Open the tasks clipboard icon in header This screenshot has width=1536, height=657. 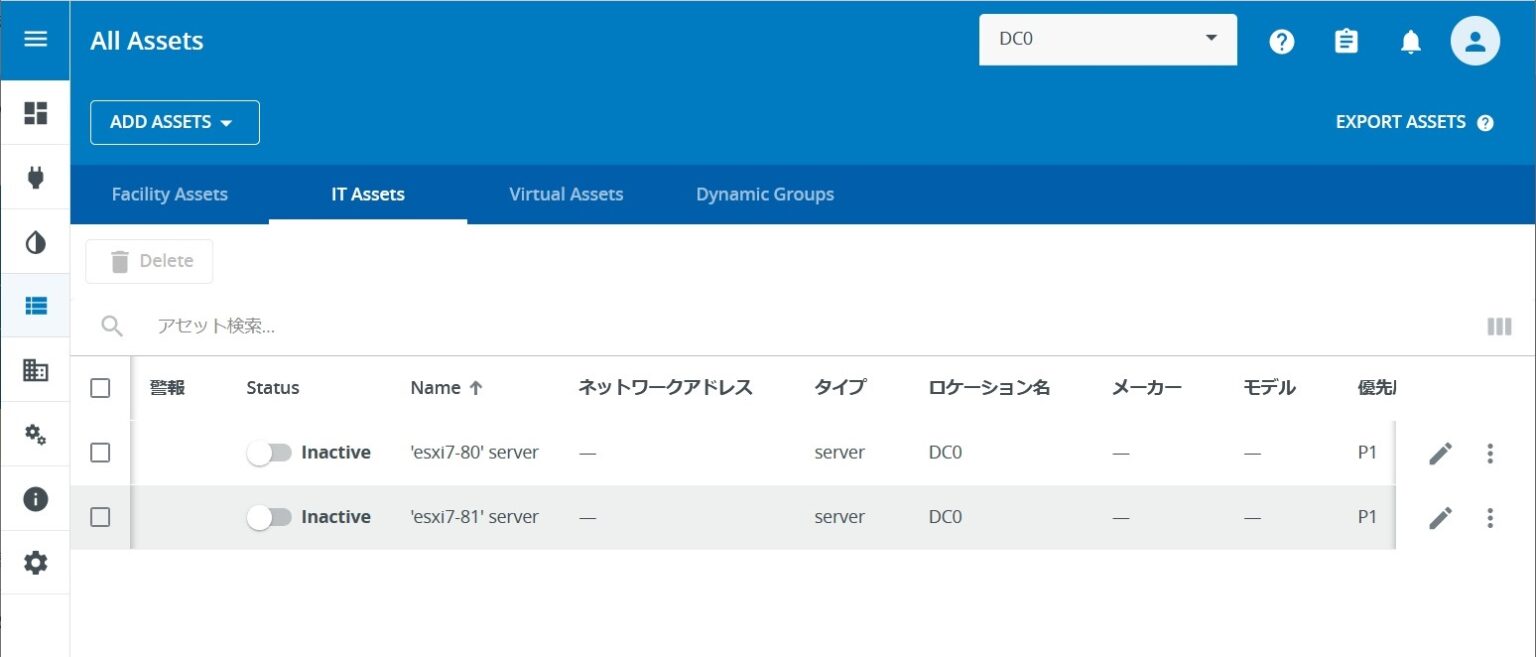pos(1346,41)
